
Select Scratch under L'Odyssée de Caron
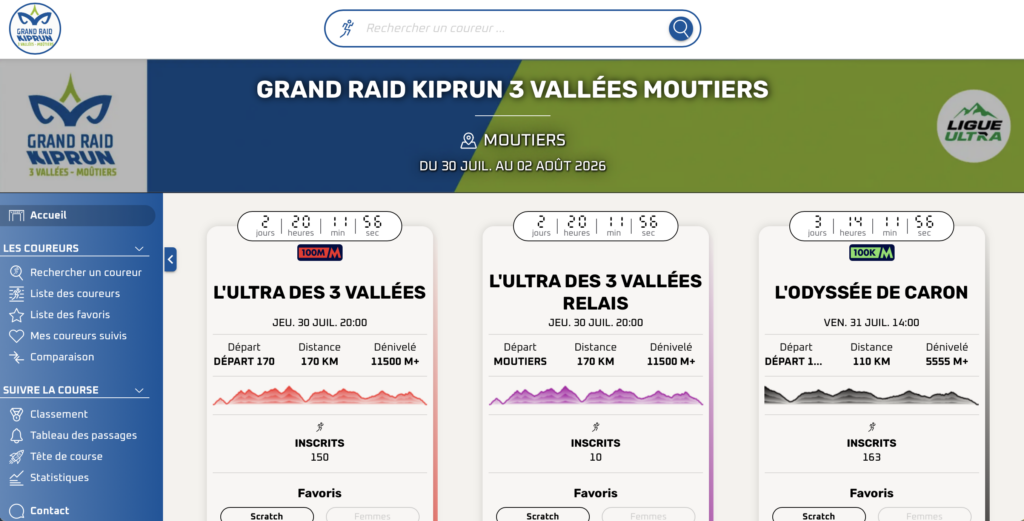pos(819,515)
